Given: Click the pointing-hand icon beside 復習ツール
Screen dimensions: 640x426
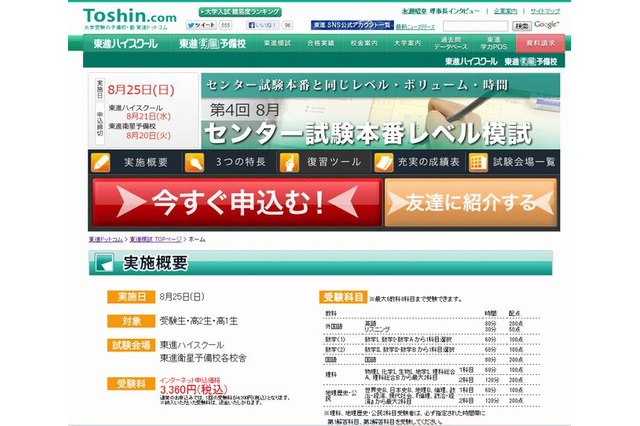Looking at the screenshot, I should tap(289, 162).
